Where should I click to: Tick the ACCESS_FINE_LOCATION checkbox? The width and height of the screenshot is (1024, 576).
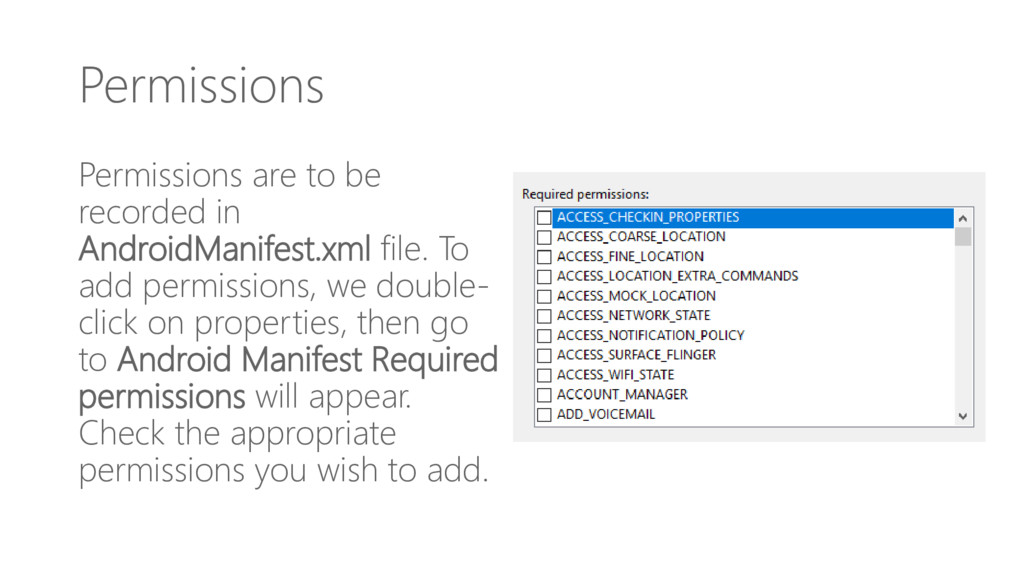(x=544, y=257)
